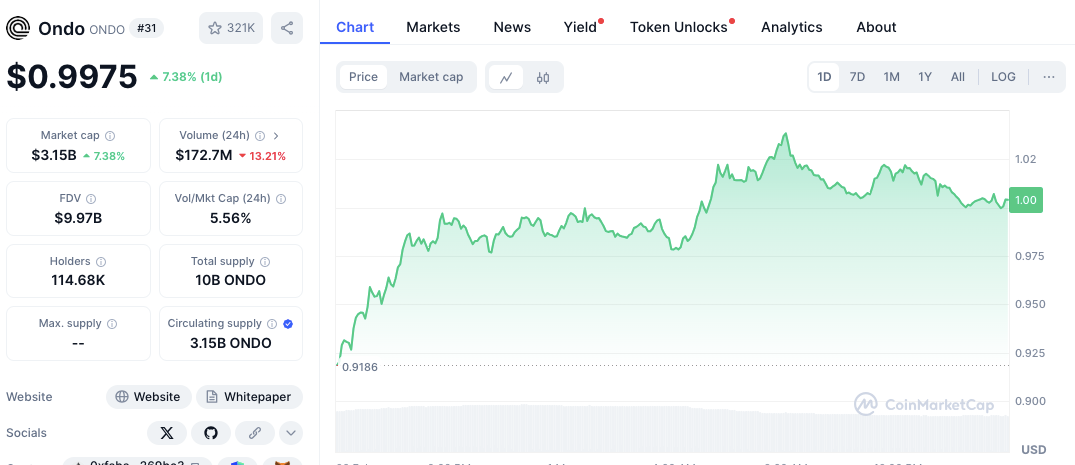This screenshot has height=465, width=1075.
Task: Click the 7.38% (1d) change label
Action: coord(186,77)
